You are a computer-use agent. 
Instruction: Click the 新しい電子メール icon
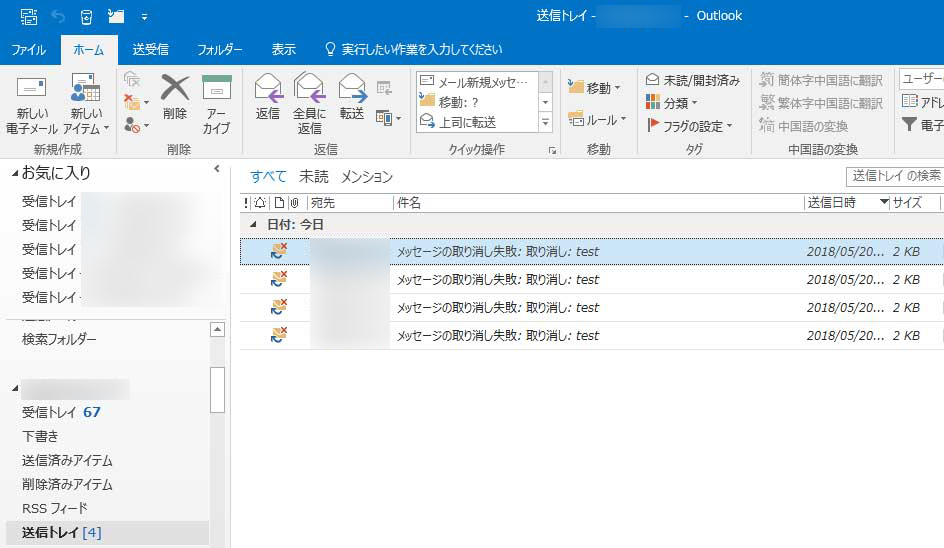(32, 90)
